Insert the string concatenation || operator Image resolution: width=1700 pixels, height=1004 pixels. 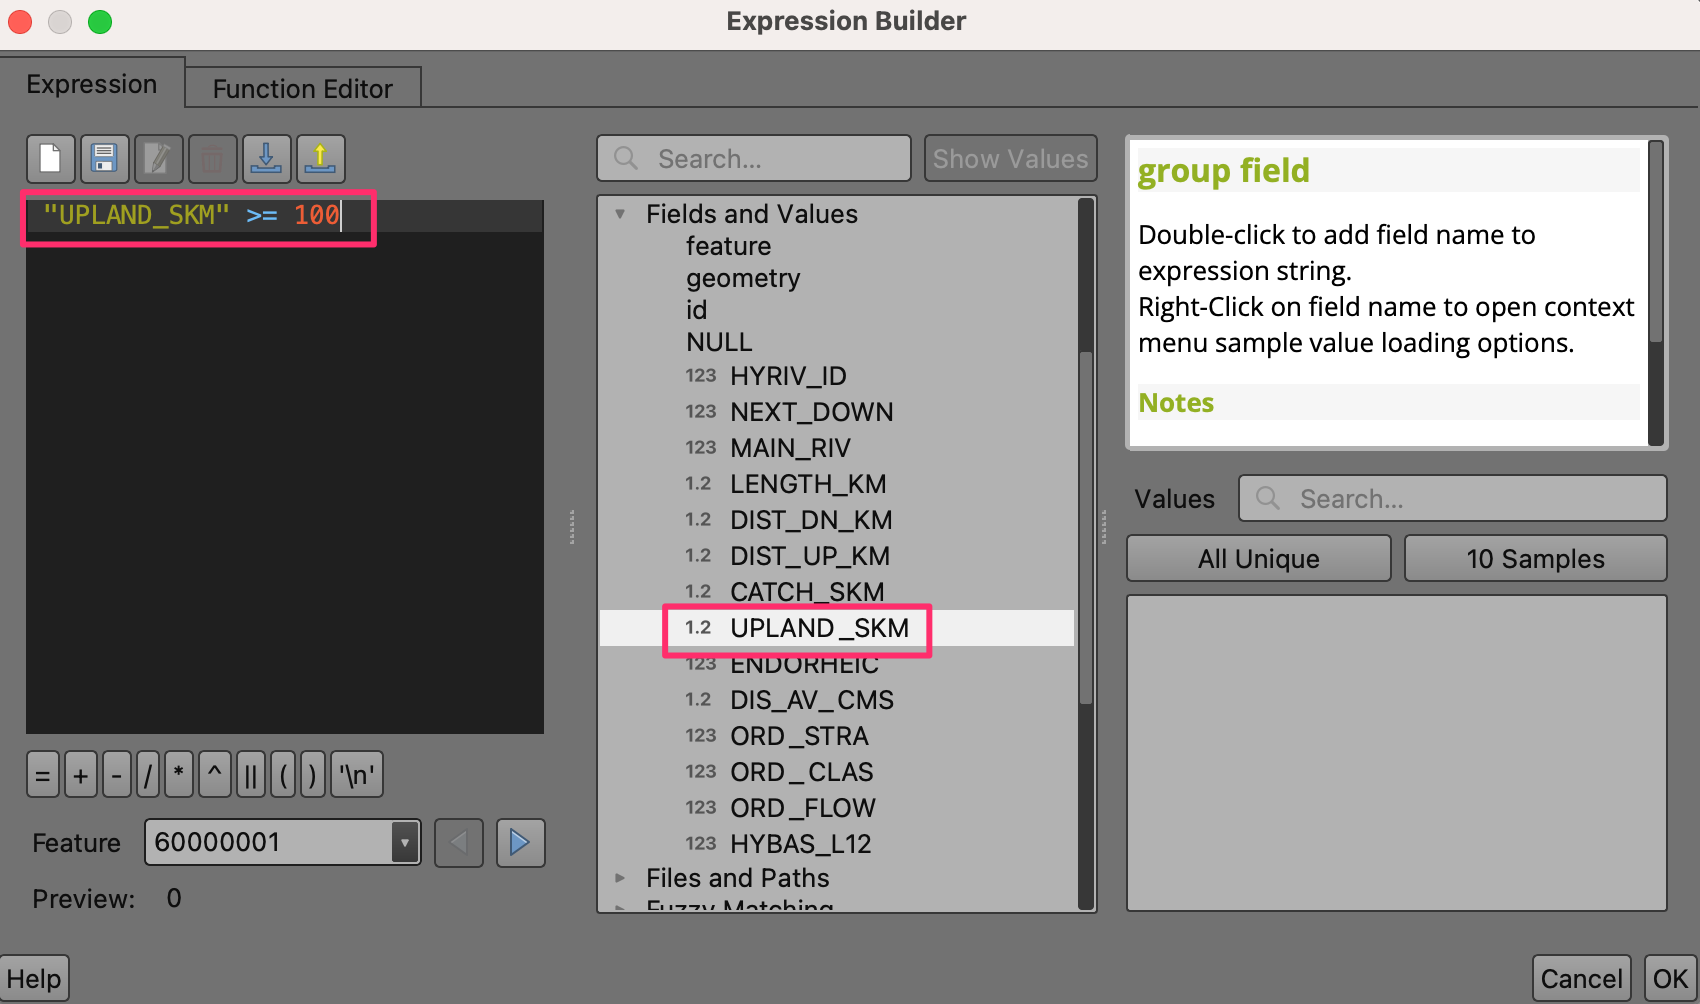(251, 775)
